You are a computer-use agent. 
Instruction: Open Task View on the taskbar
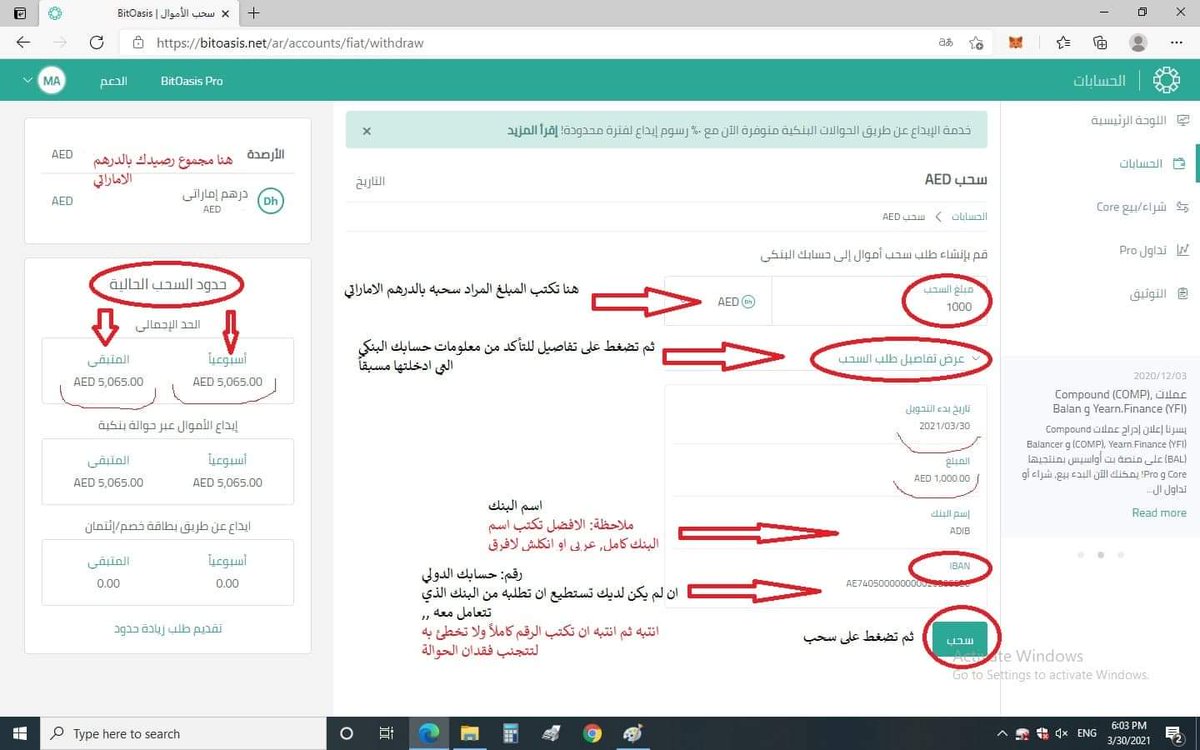[387, 733]
